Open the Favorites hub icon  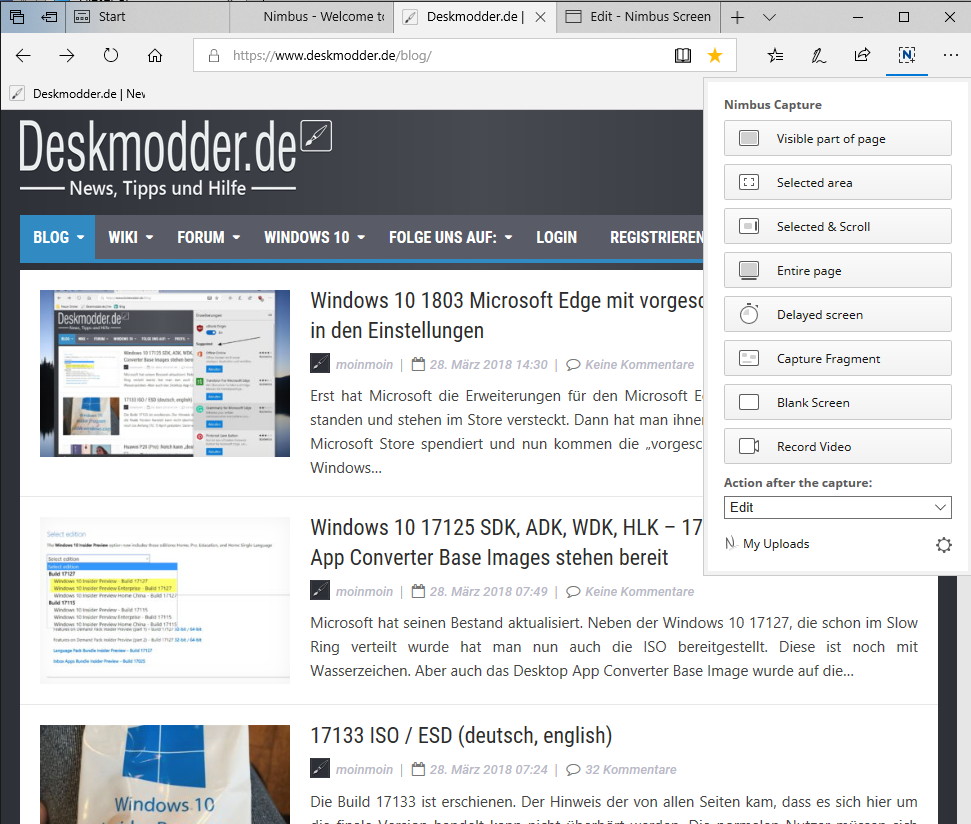pyautogui.click(x=775, y=55)
